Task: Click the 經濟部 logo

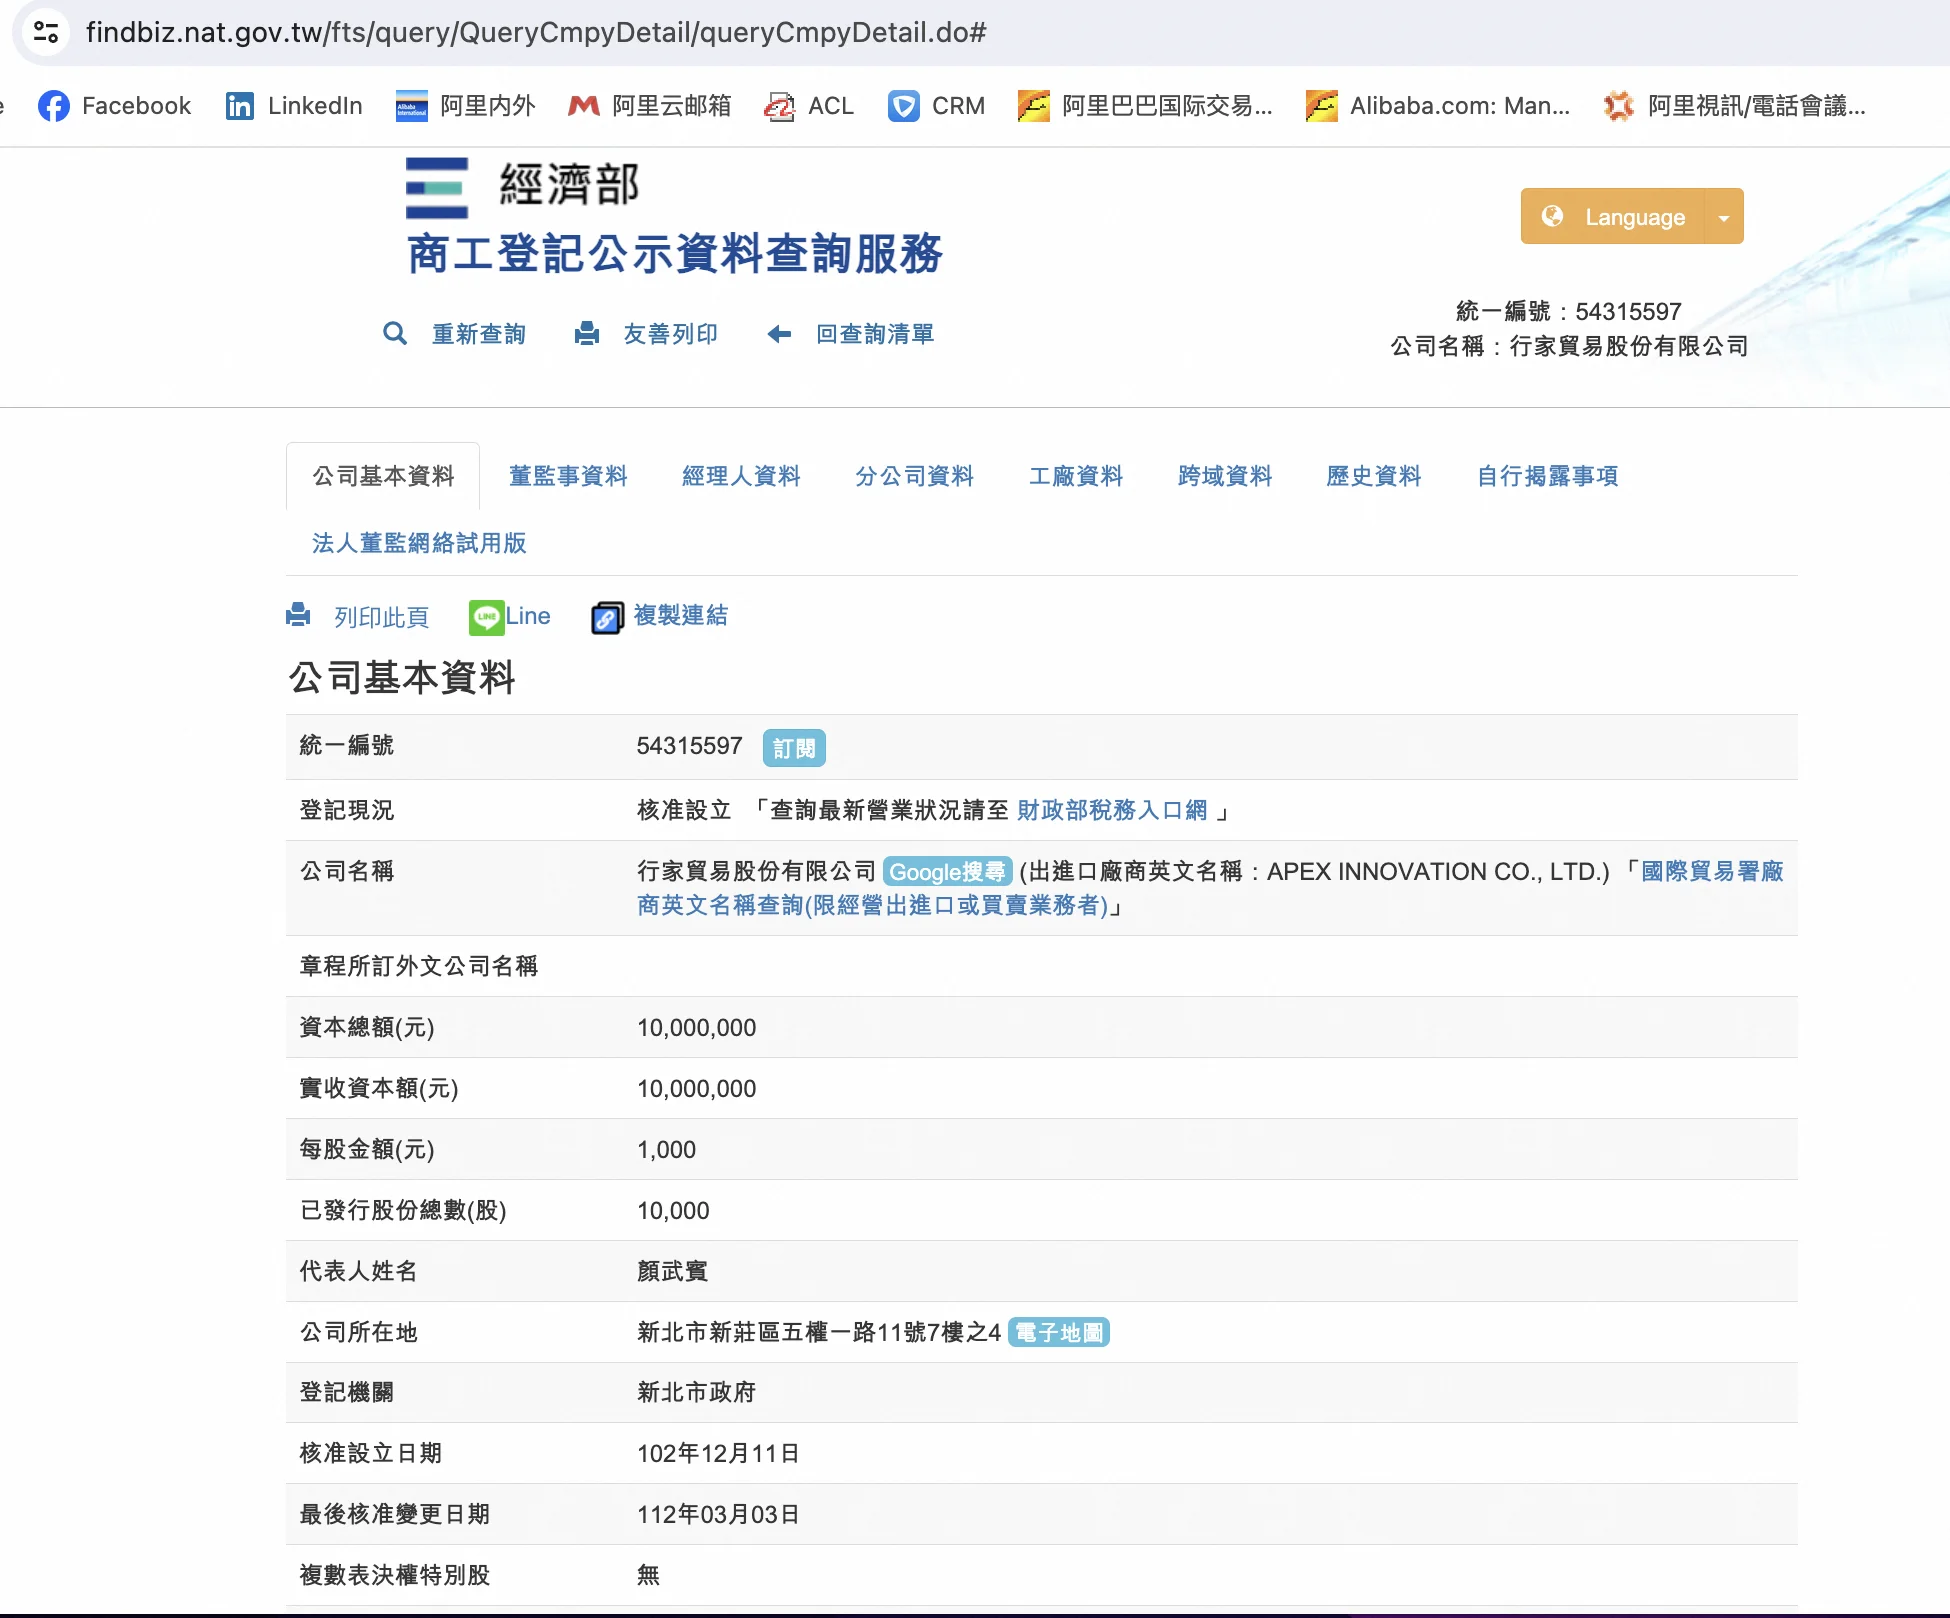Action: [x=522, y=187]
